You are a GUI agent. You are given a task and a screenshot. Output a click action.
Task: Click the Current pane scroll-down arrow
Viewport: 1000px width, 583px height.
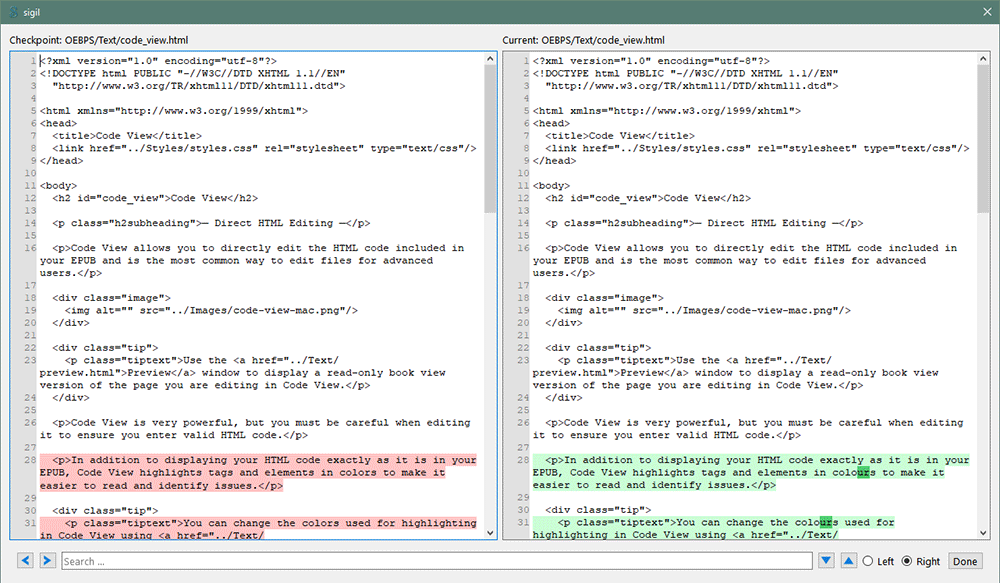(x=983, y=533)
